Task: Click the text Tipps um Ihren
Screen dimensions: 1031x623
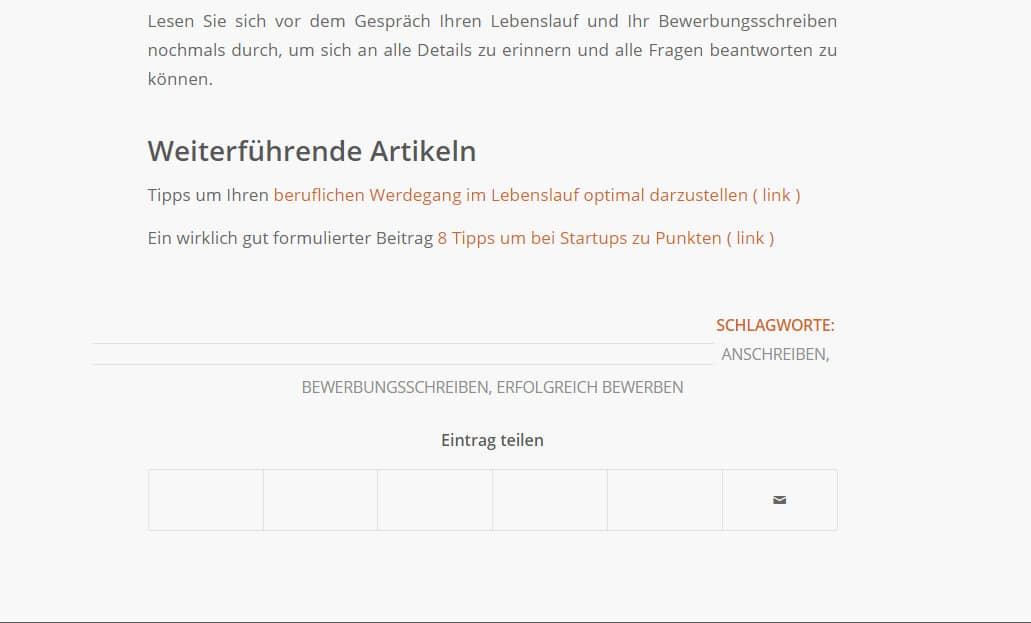Action: pyautogui.click(x=208, y=195)
